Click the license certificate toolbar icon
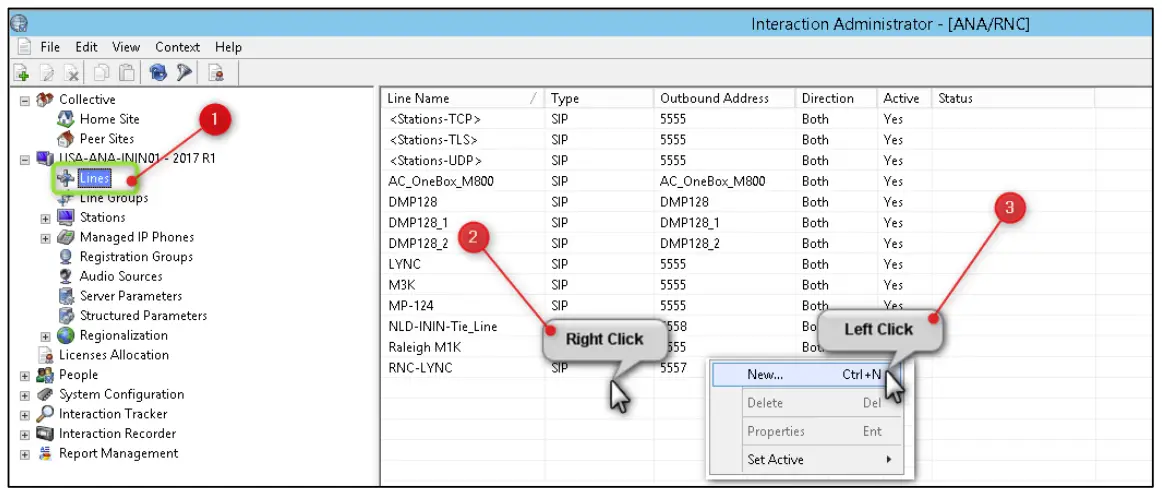This screenshot has width=1162, height=493. 215,72
